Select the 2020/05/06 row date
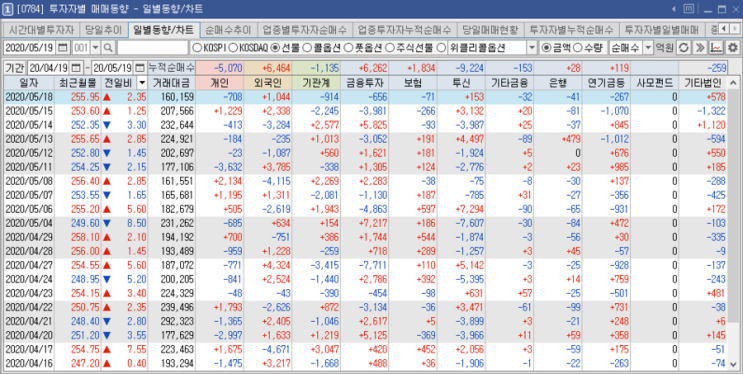 pos(28,209)
